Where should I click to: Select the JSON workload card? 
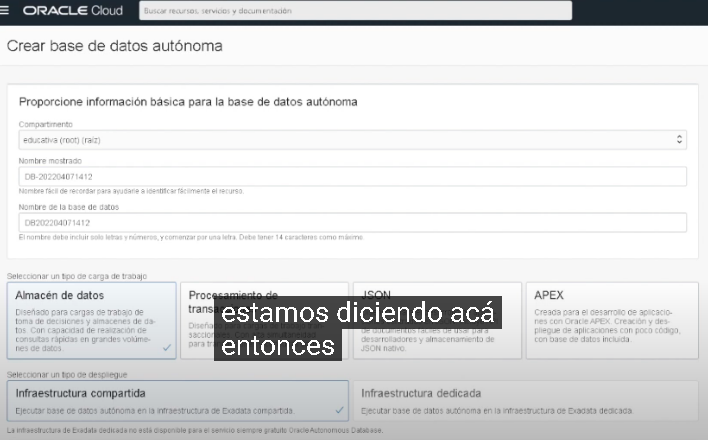[437, 321]
